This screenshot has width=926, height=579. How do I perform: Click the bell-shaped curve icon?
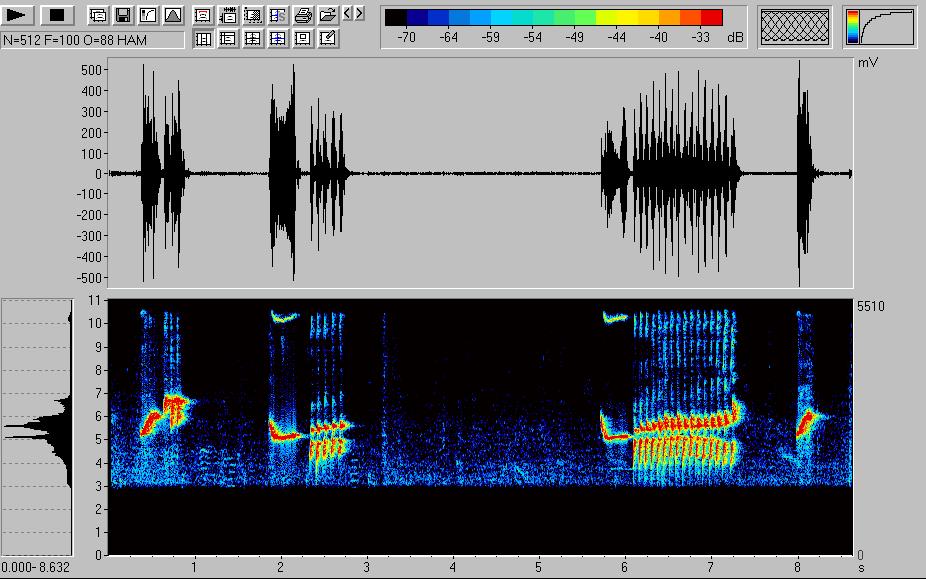pos(172,15)
